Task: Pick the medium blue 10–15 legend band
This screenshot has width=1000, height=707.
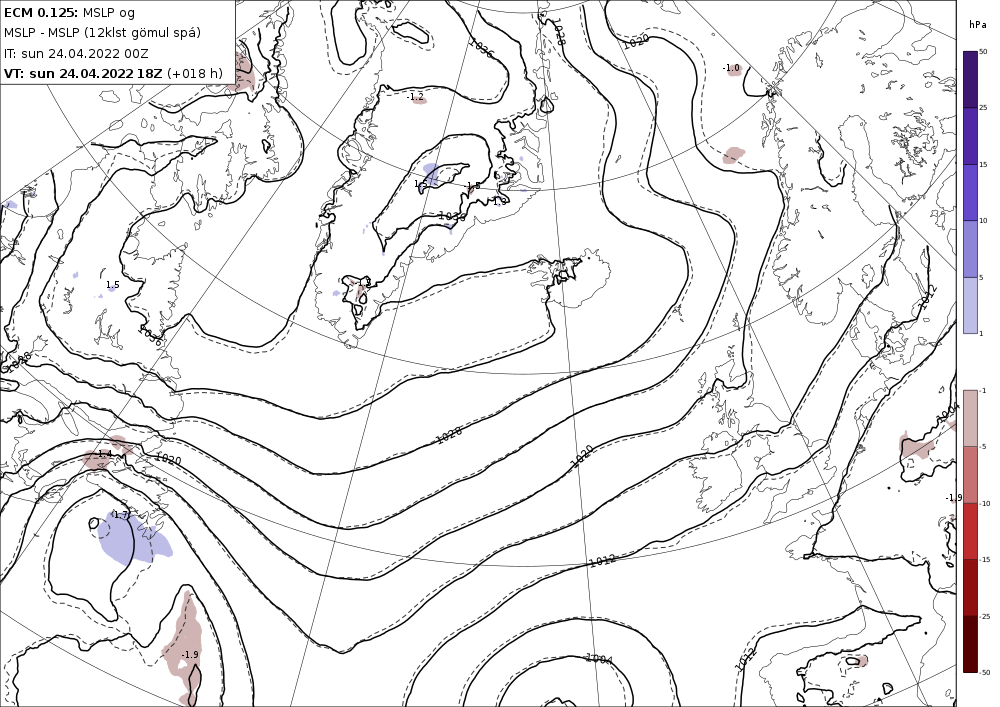Action: coord(970,193)
